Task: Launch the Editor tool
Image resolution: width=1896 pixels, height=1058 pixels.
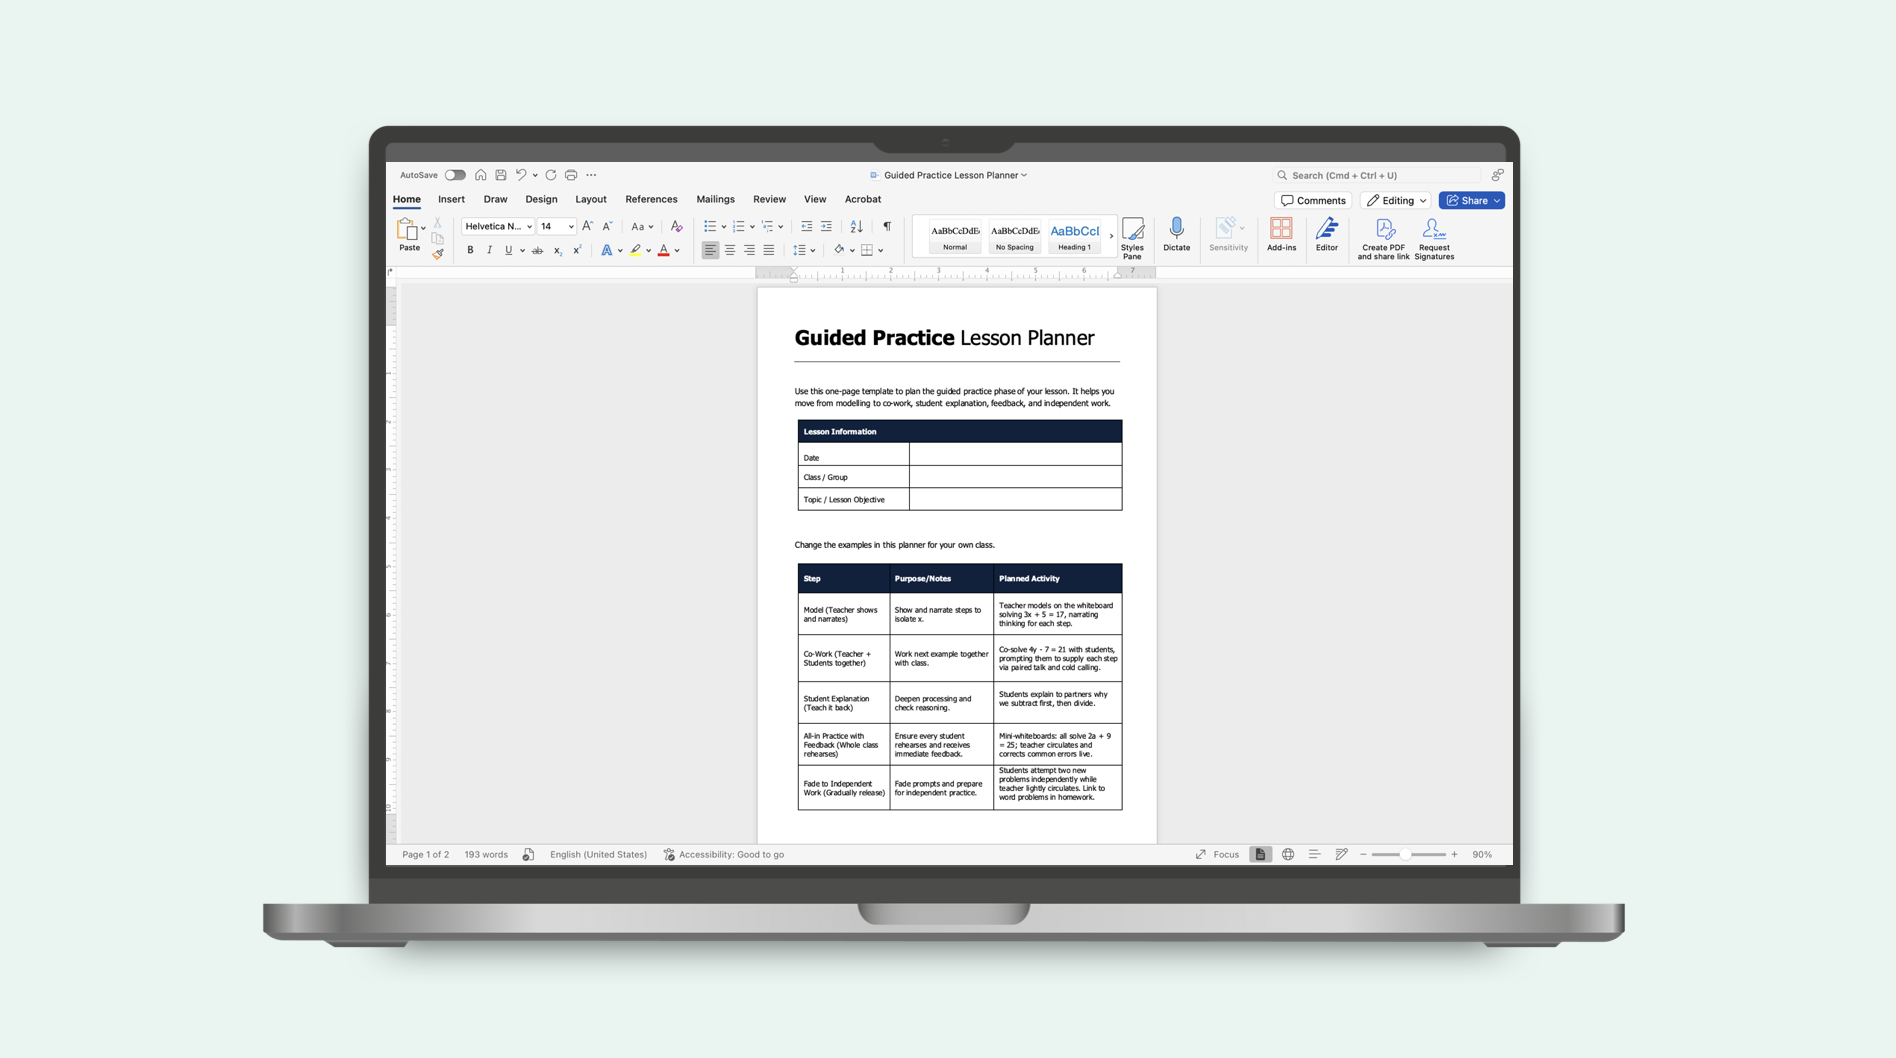Action: (1326, 230)
